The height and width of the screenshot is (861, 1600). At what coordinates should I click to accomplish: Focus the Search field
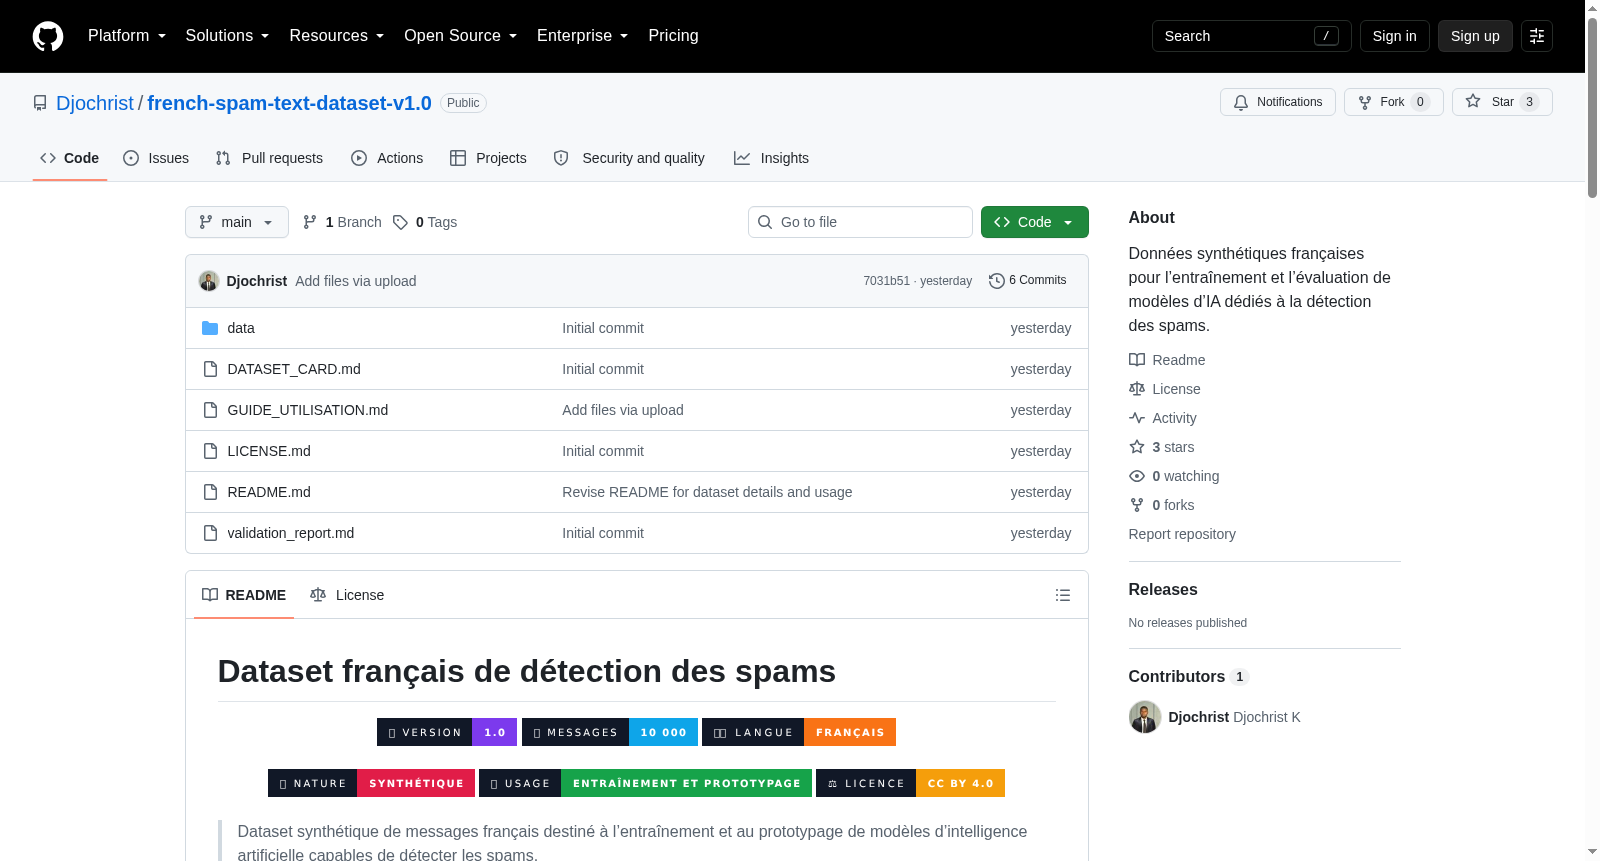point(1252,36)
